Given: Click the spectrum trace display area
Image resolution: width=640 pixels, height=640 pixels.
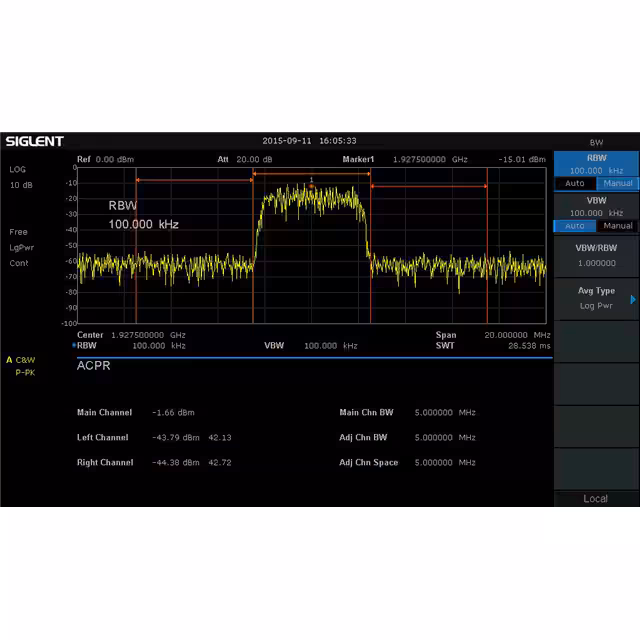Looking at the screenshot, I should pos(312,245).
